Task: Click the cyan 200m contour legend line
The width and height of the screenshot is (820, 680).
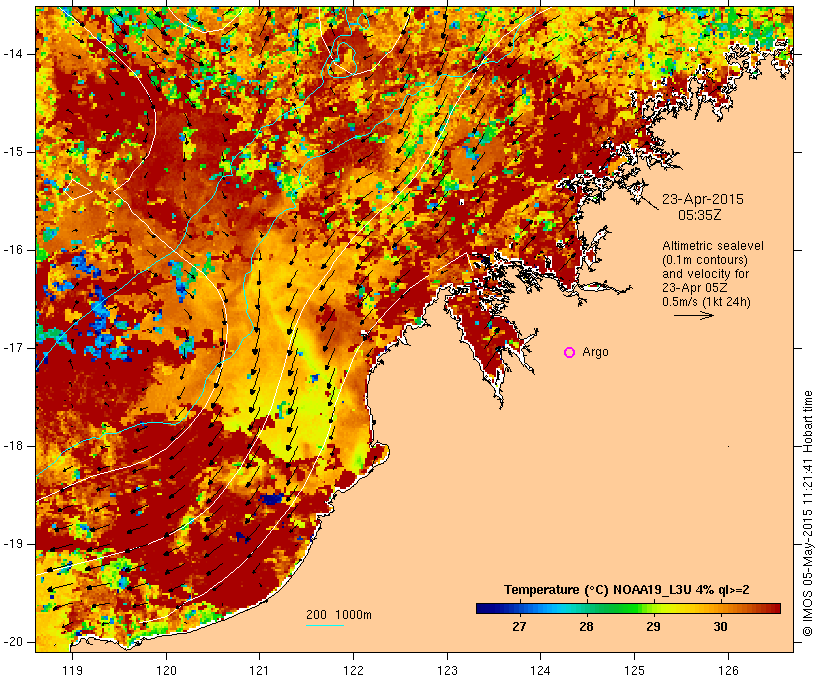Action: coord(325,625)
